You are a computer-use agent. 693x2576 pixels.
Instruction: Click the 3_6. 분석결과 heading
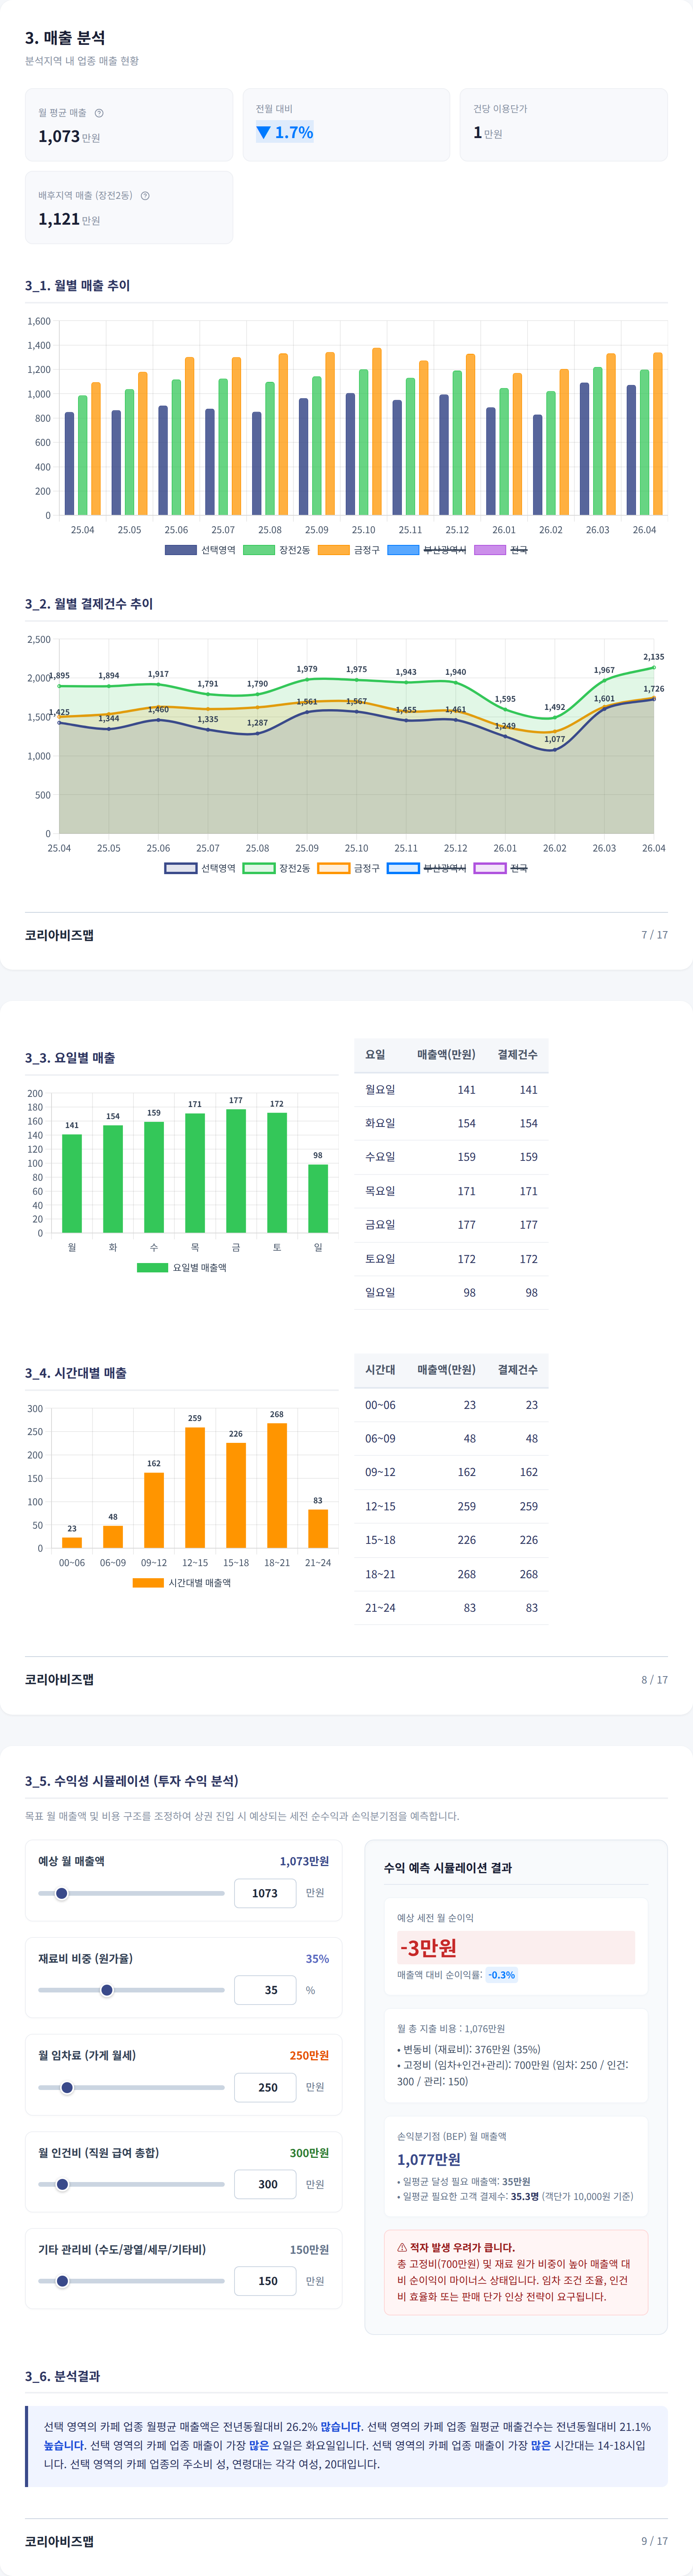click(62, 2376)
